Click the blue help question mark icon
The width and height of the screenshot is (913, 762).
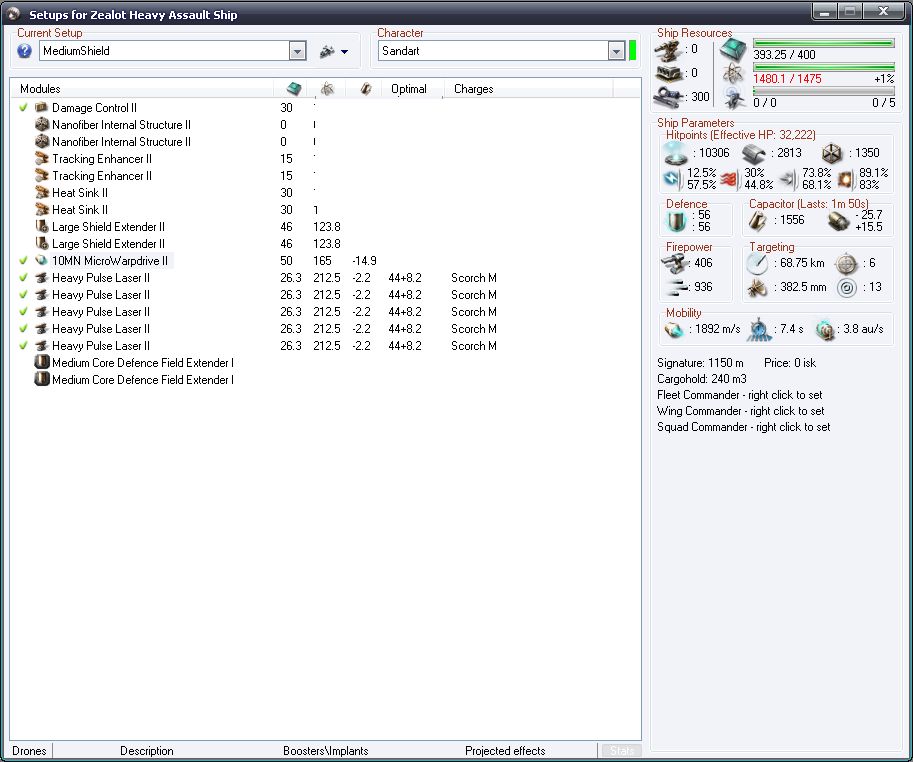pos(24,51)
